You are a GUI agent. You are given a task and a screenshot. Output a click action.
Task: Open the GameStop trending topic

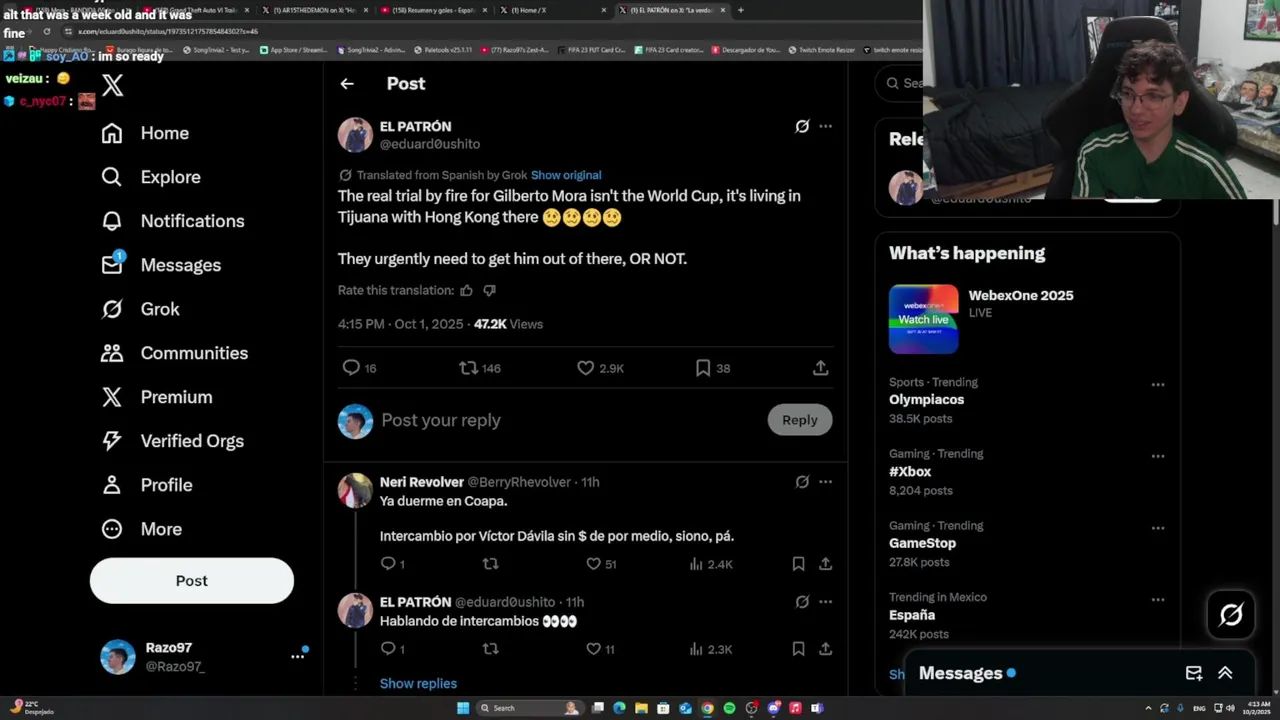(922, 544)
